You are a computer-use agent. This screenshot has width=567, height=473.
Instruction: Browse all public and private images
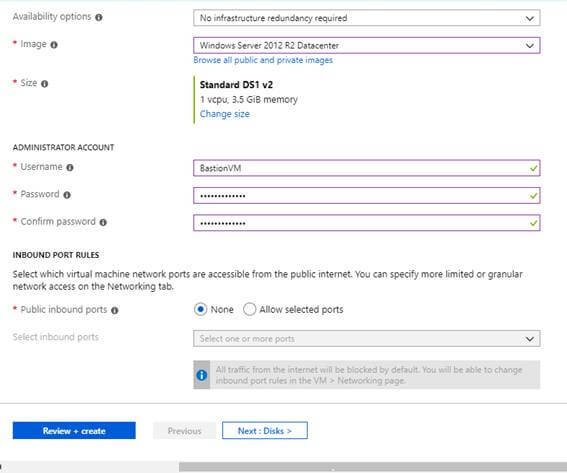point(263,60)
